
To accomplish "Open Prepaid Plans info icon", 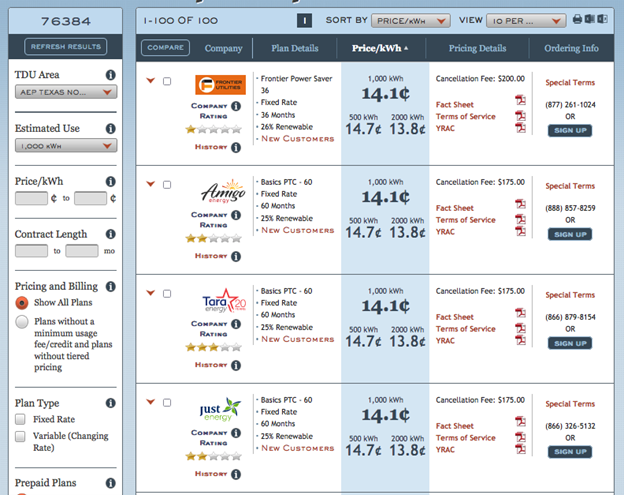I will pyautogui.click(x=111, y=483).
